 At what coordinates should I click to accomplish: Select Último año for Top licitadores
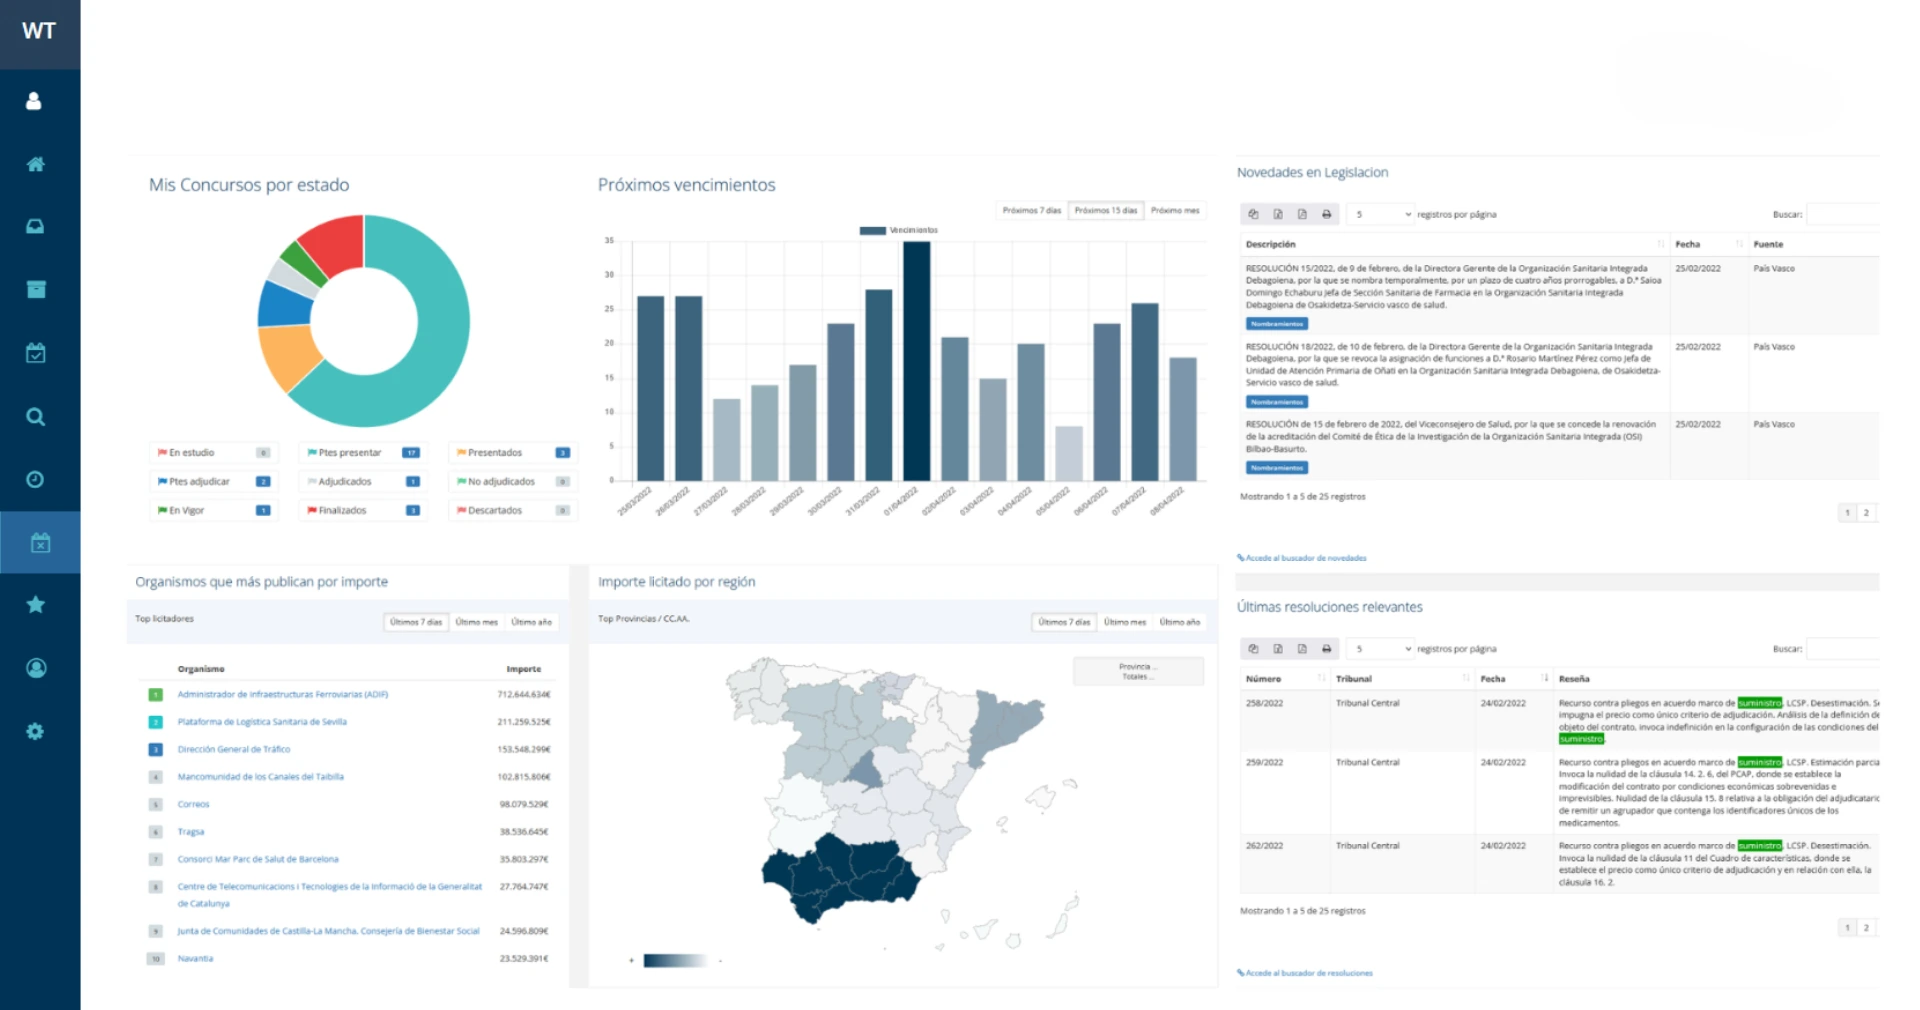tap(531, 622)
